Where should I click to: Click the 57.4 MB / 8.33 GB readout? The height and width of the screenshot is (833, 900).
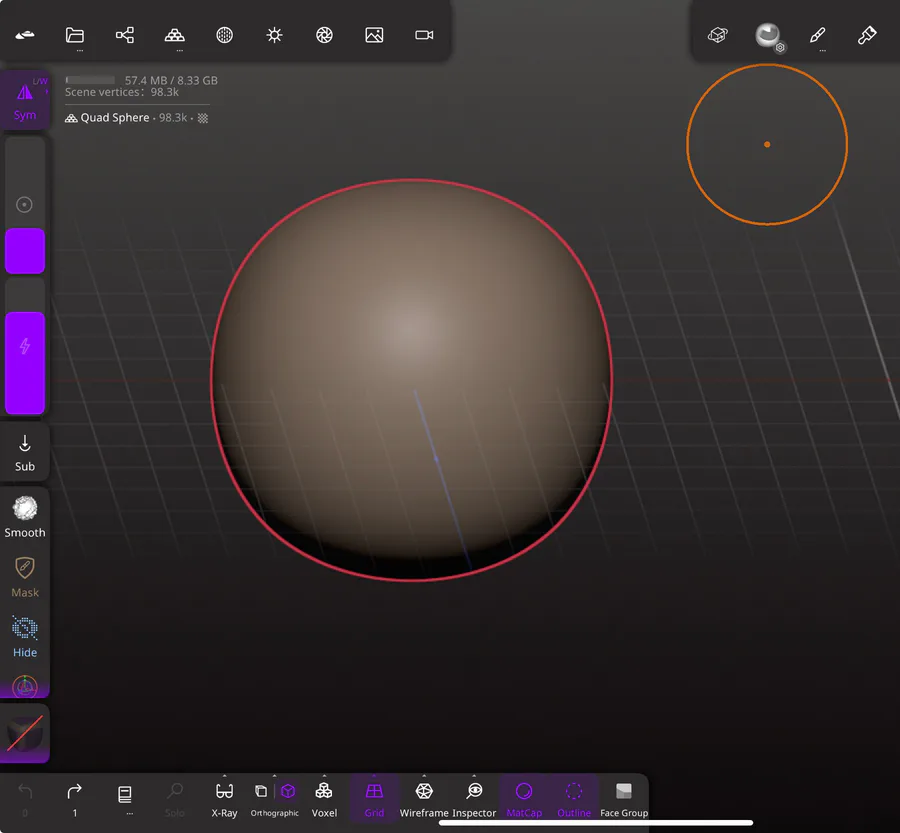pos(171,80)
